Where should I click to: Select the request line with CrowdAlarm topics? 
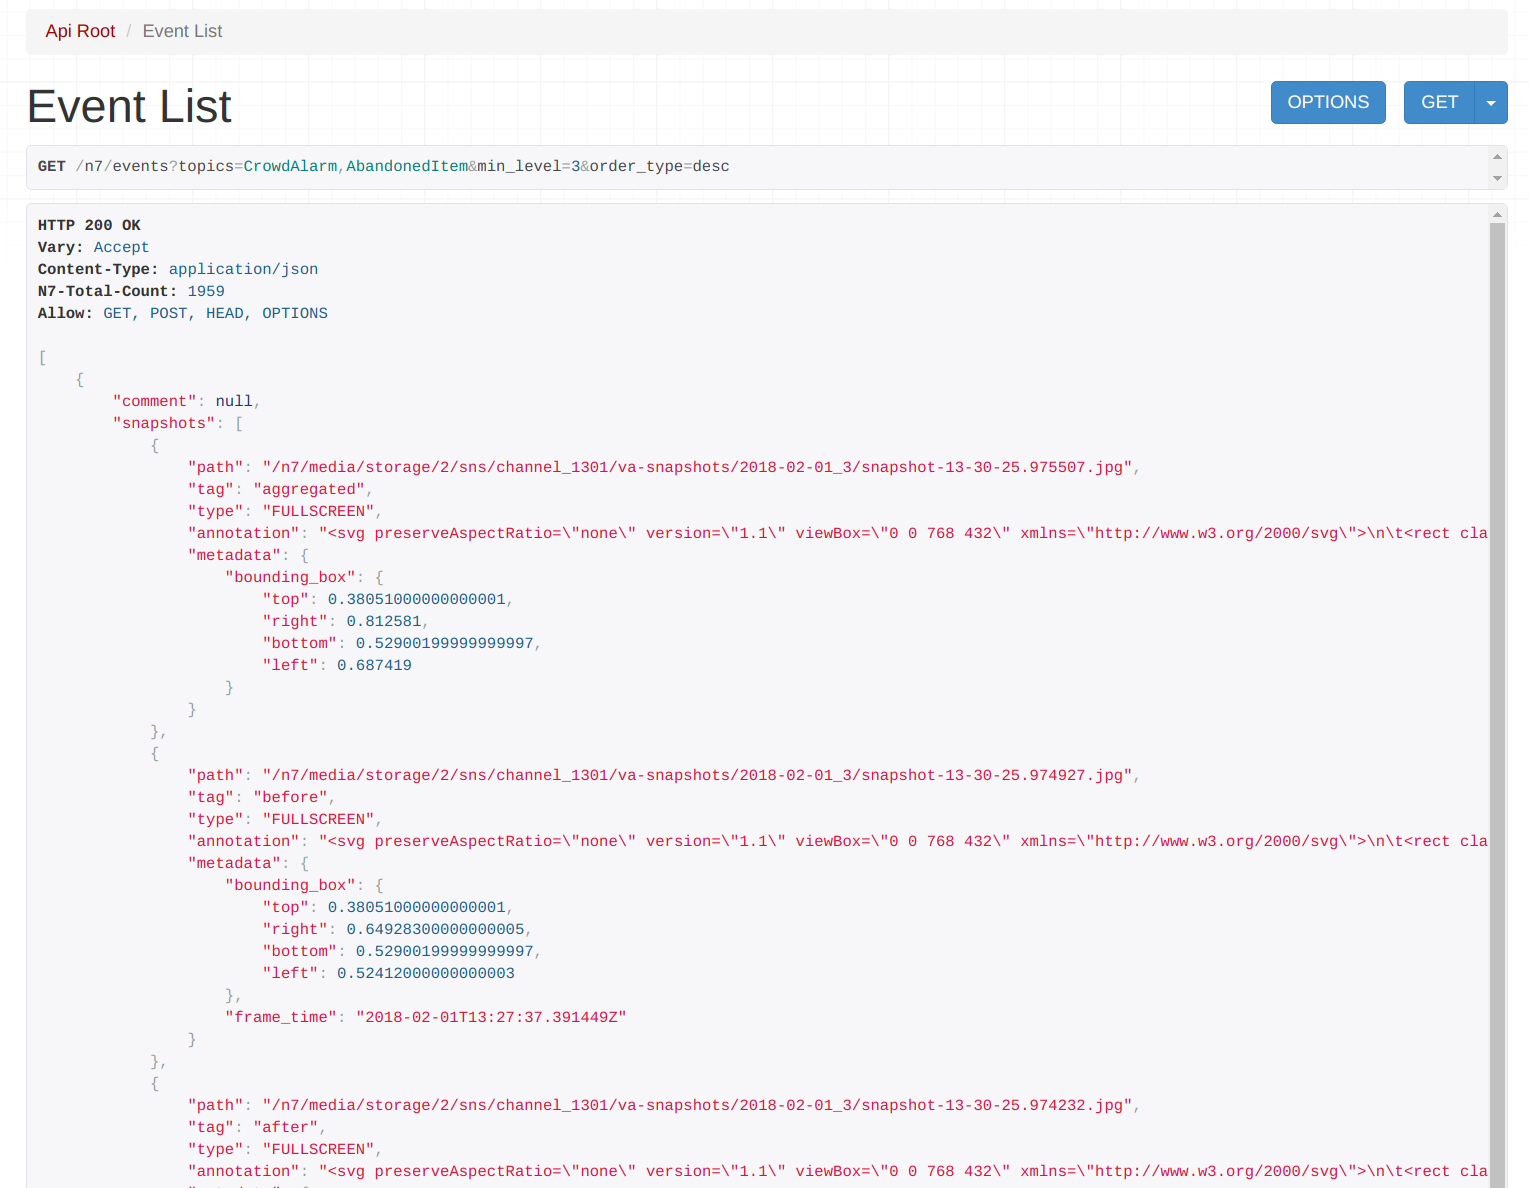[x=384, y=166]
